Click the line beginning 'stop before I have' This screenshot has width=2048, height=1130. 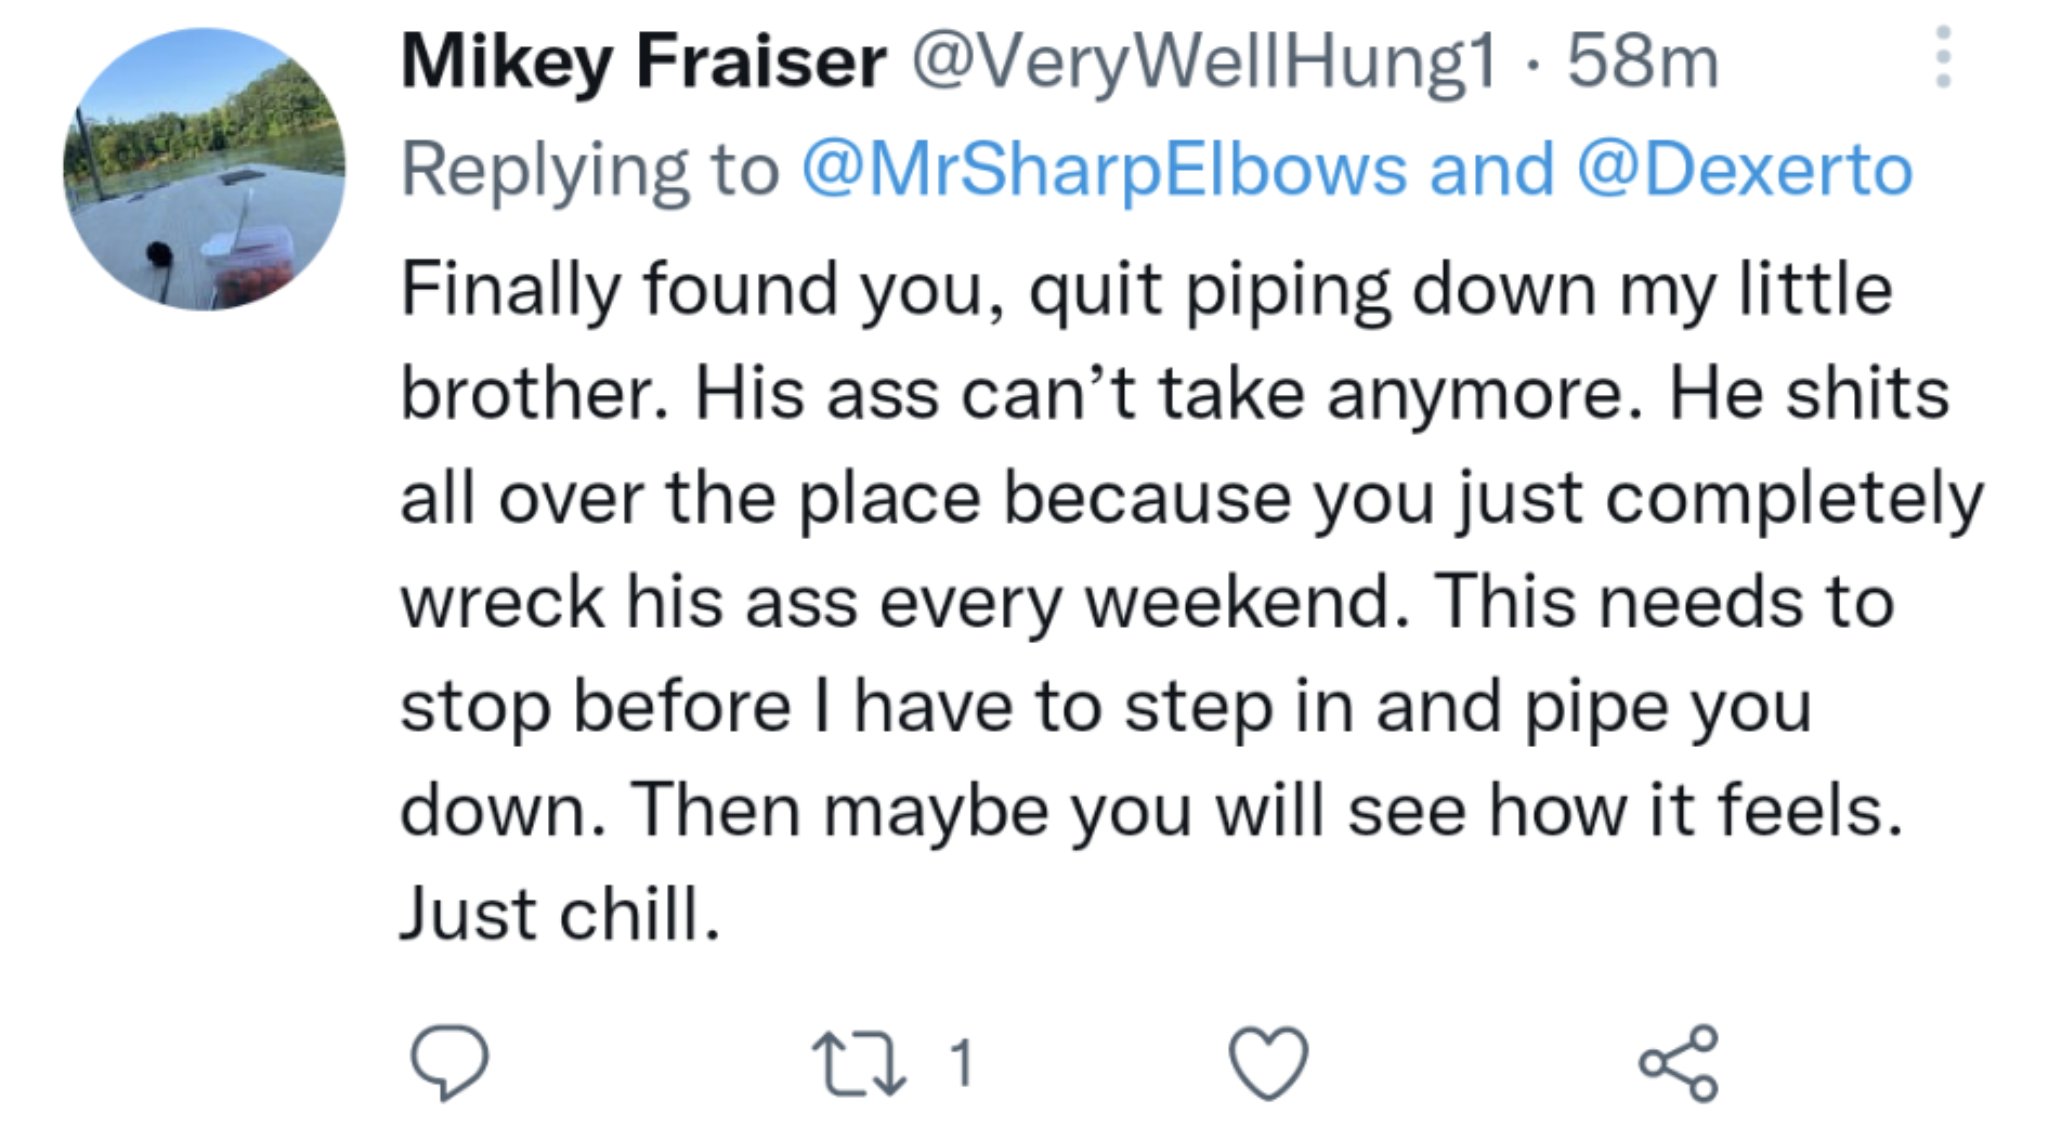coord(1105,706)
